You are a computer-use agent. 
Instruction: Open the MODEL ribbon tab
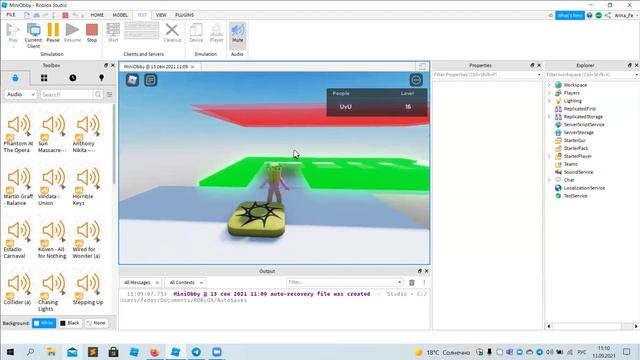click(x=120, y=15)
